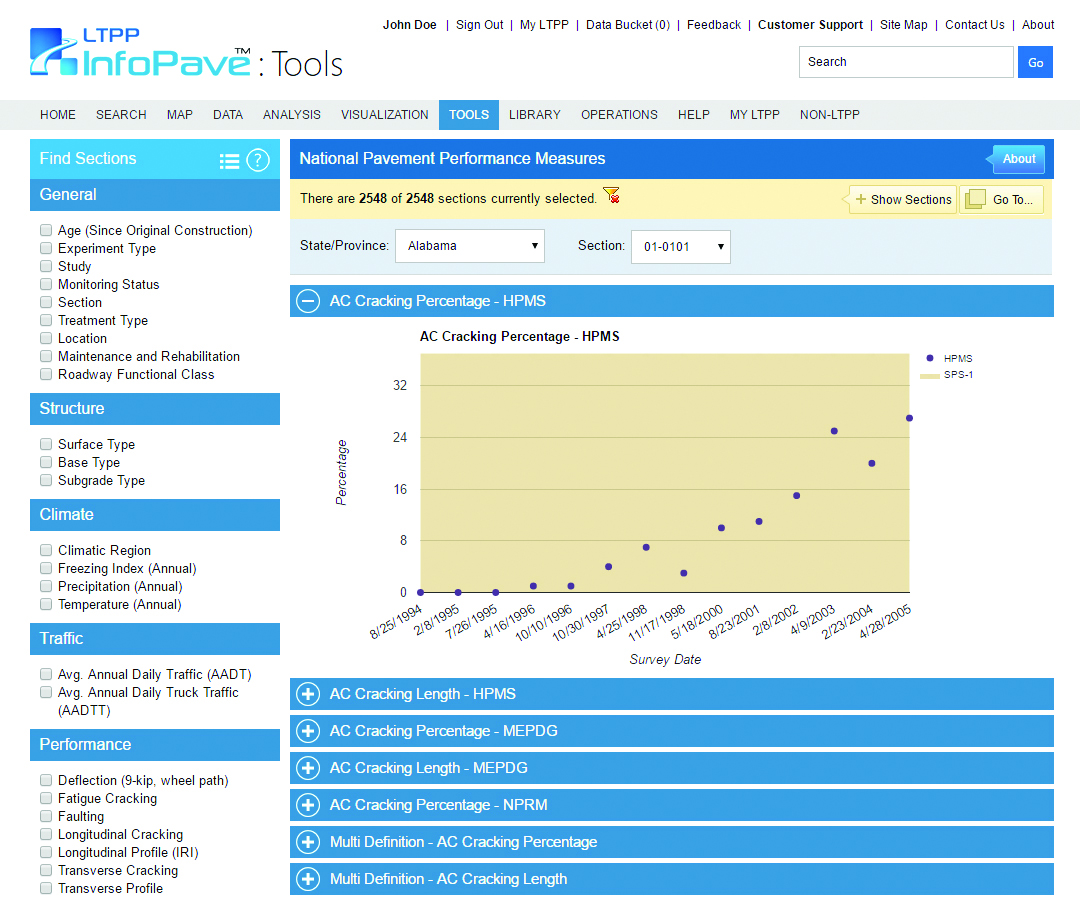
Task: Go to the SEARCH menu item
Action: coord(121,115)
